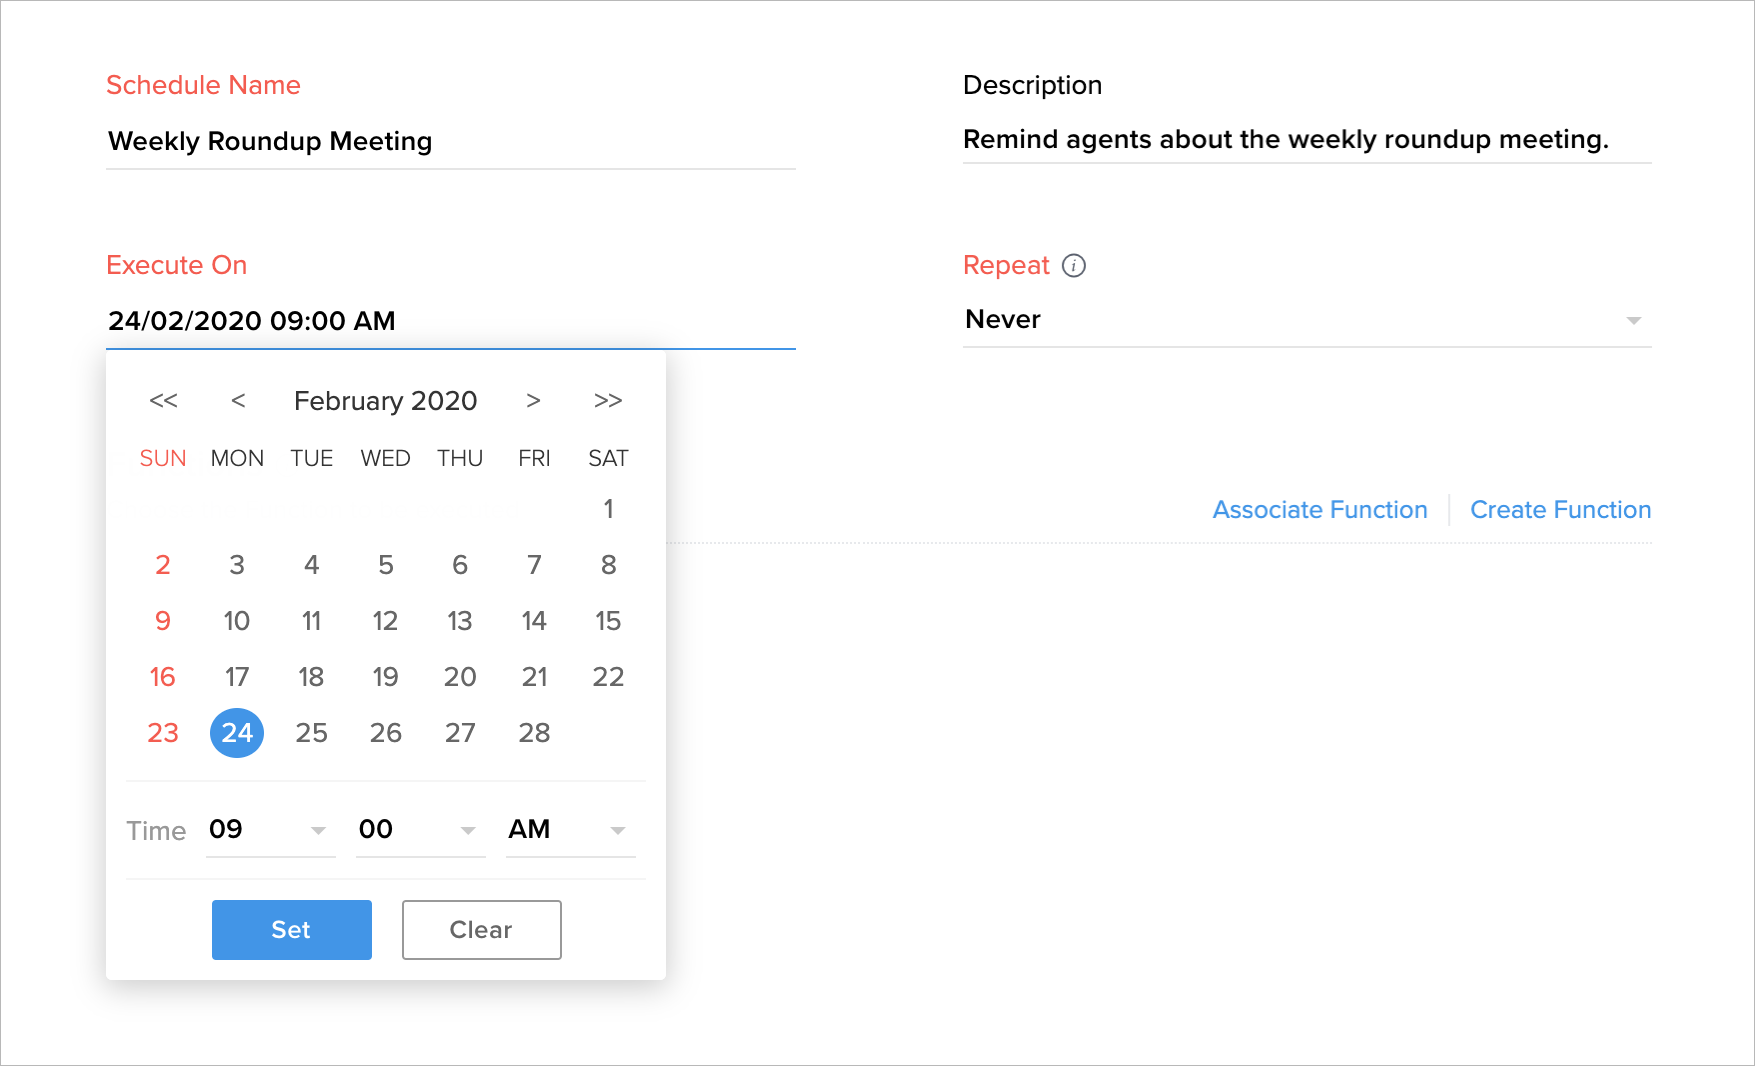Select February 10 in the calendar
The height and width of the screenshot is (1066, 1755).
click(237, 621)
